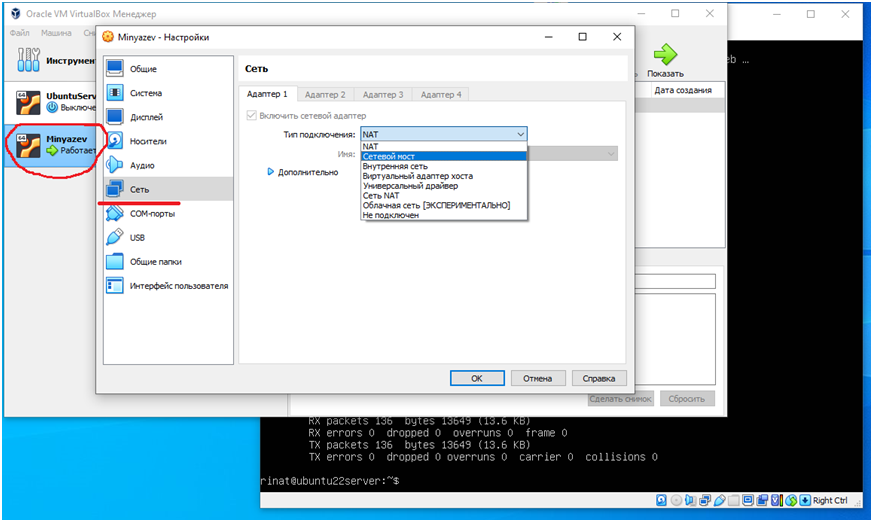Open the Дисплей monitor icon
Viewport: 873px width, 522px height.
click(x=115, y=117)
